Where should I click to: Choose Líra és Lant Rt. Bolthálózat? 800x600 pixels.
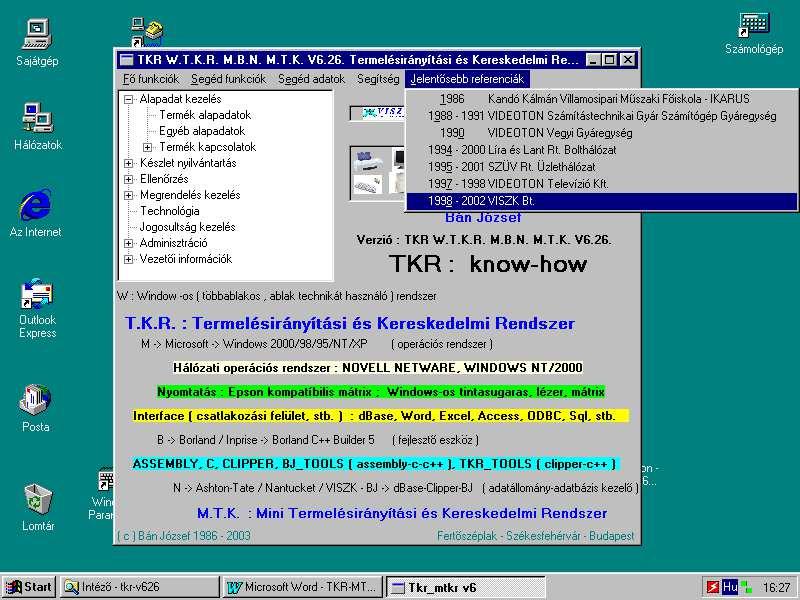(x=602, y=149)
